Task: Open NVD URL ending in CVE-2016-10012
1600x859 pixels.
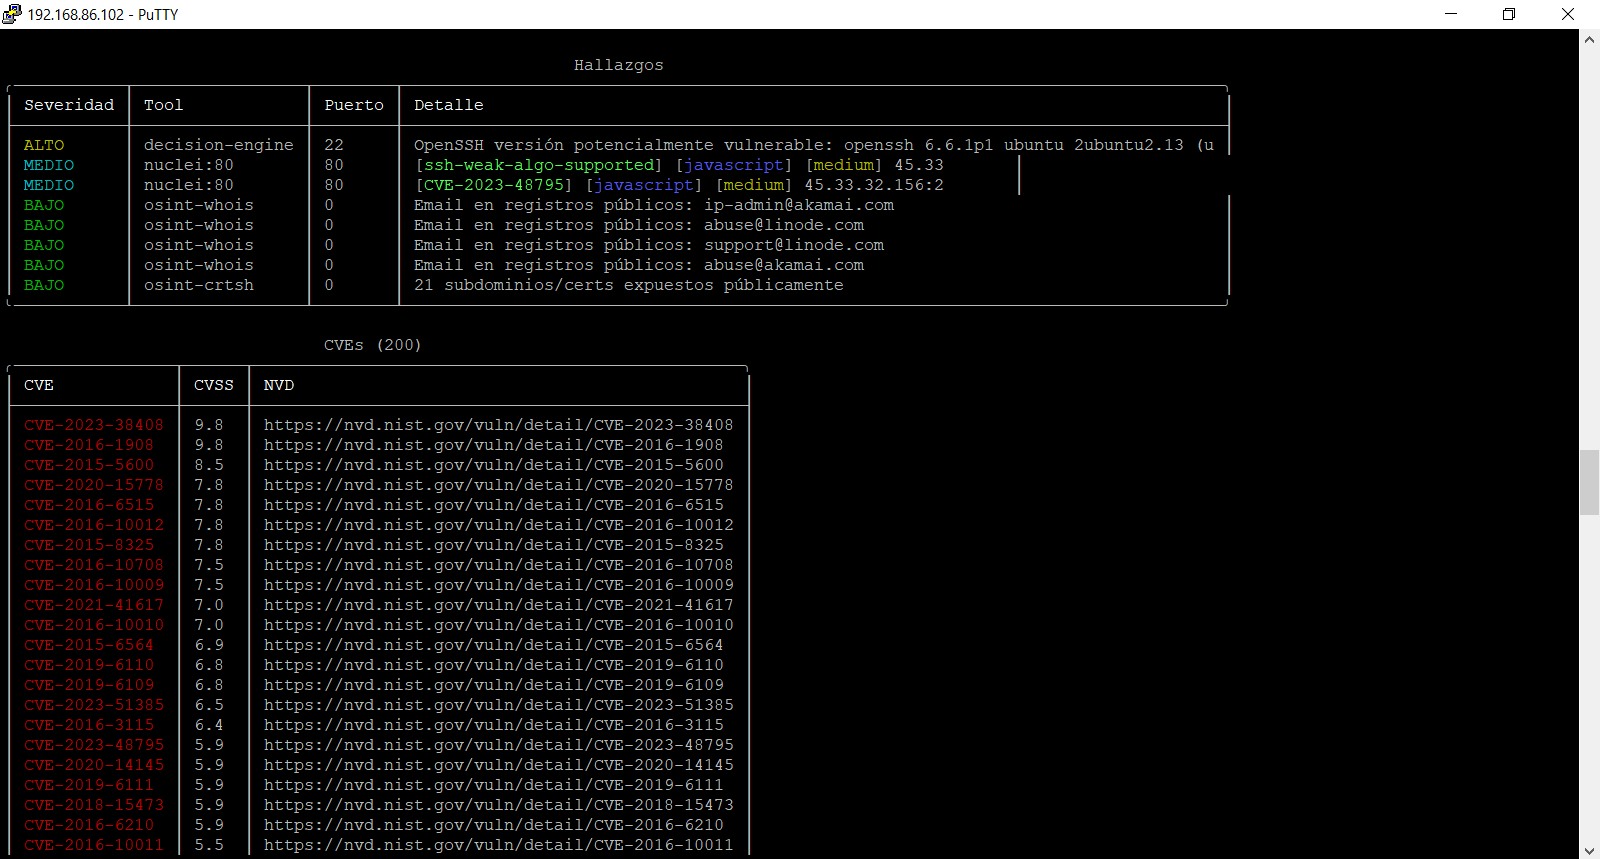Action: point(499,525)
